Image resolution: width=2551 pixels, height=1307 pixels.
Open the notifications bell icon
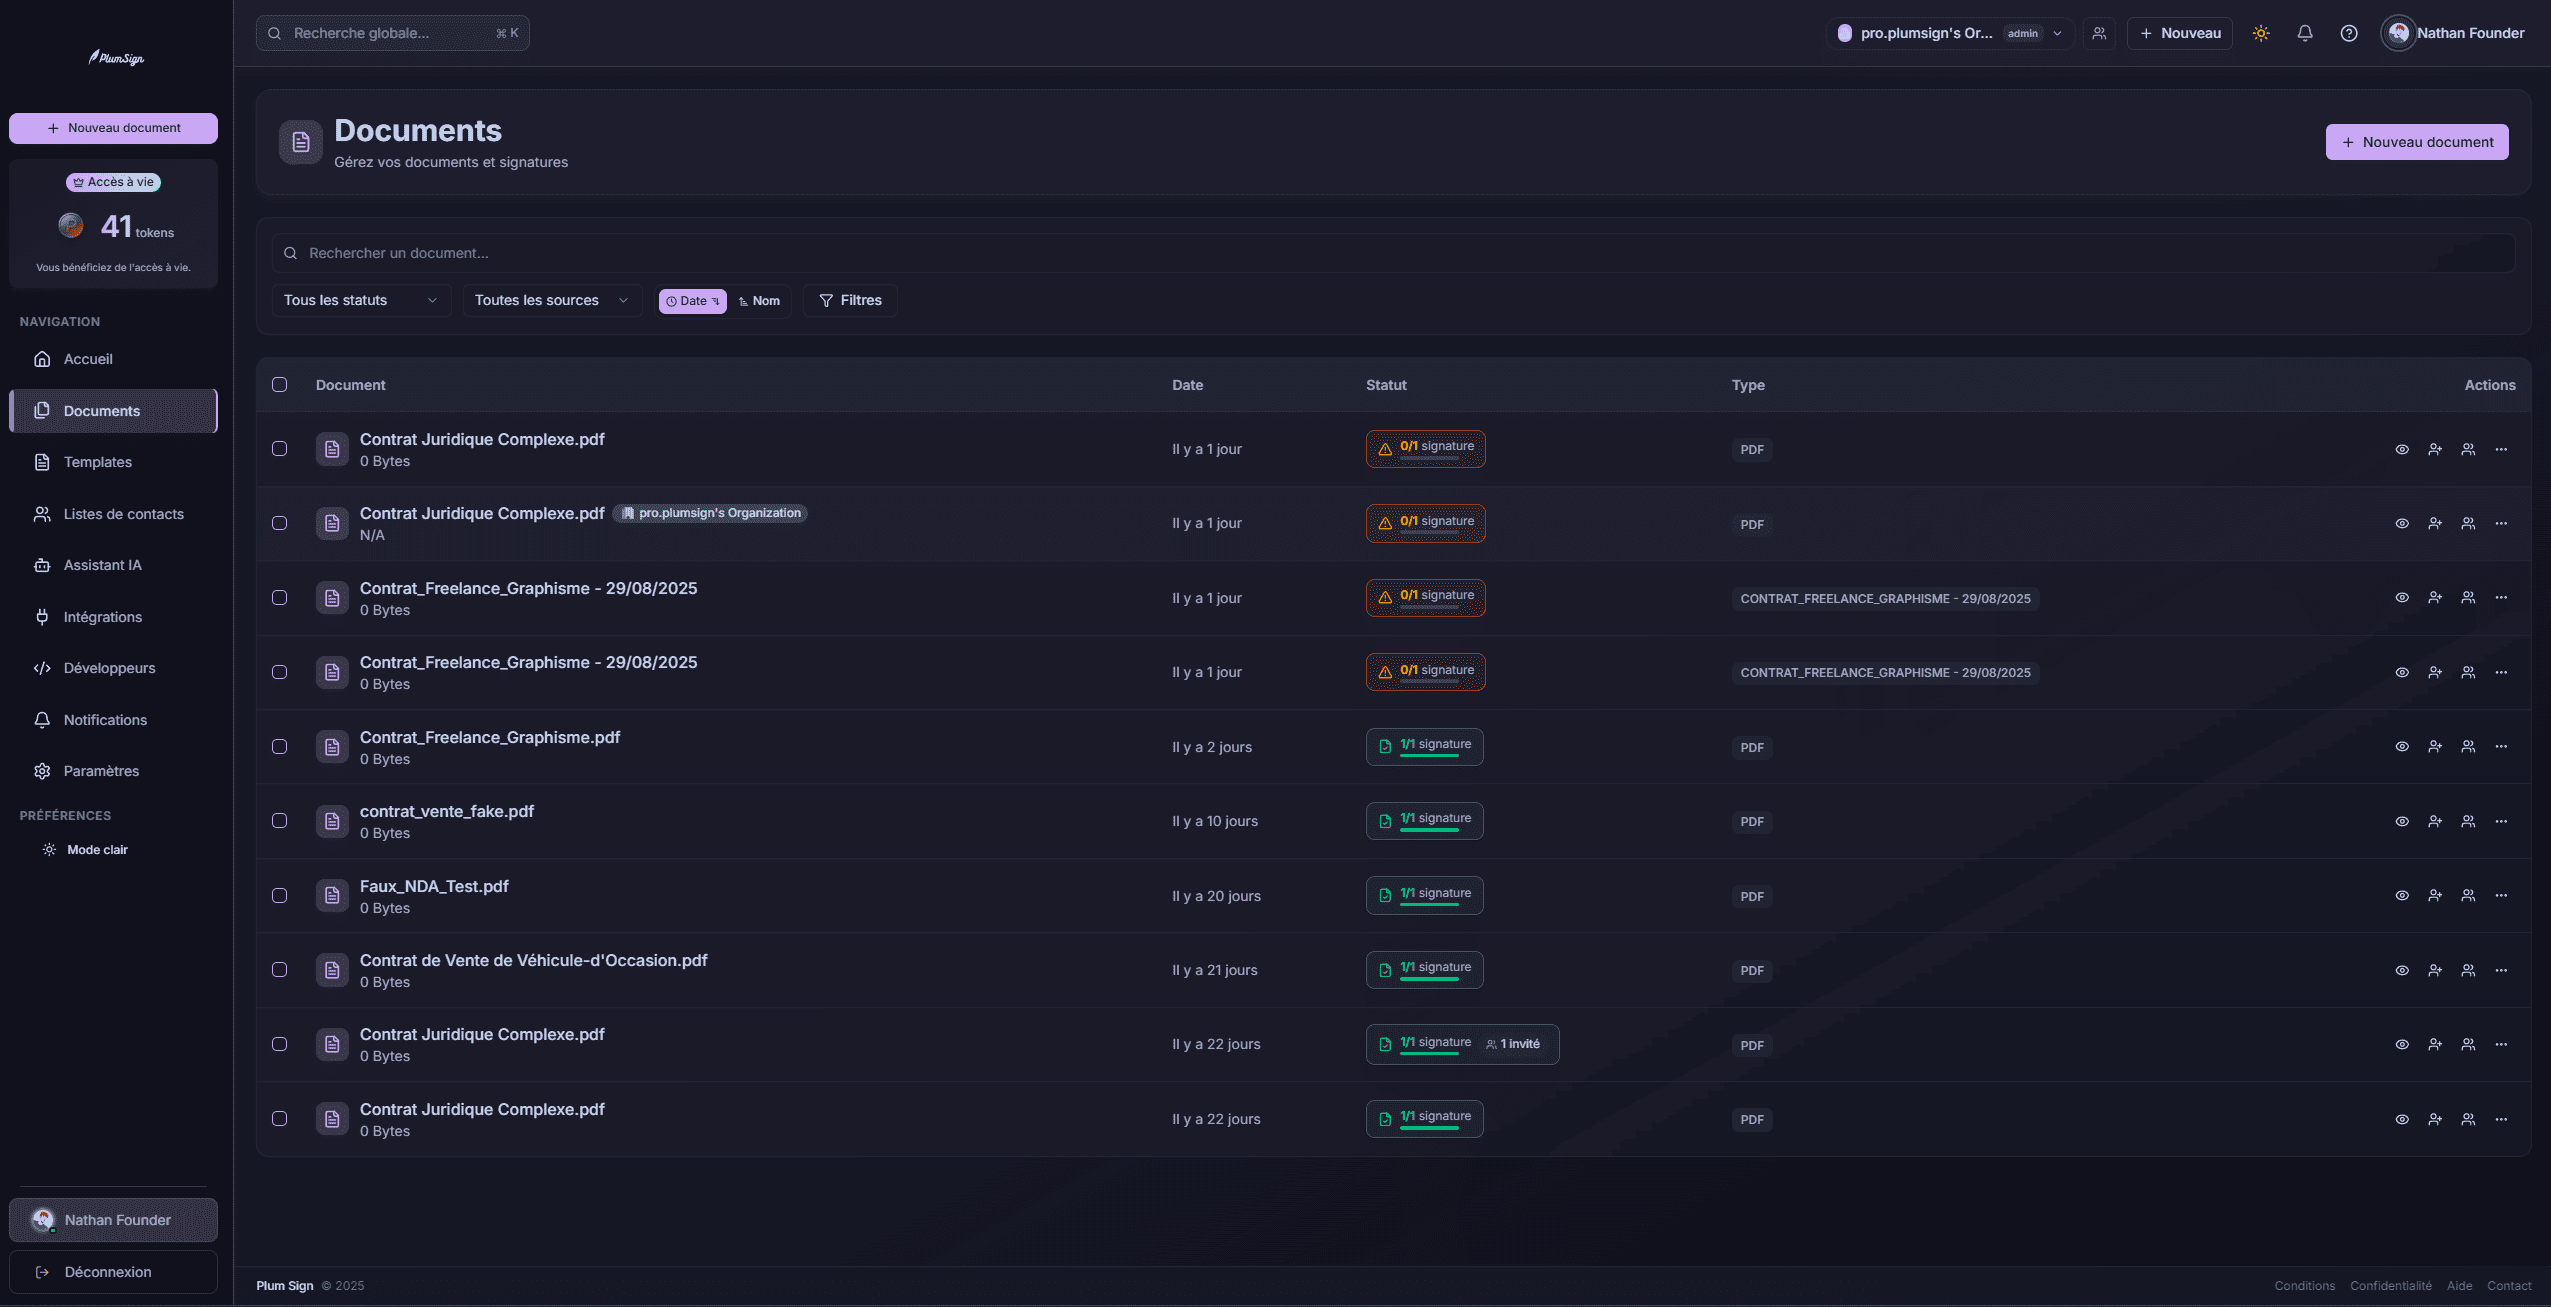[2305, 33]
